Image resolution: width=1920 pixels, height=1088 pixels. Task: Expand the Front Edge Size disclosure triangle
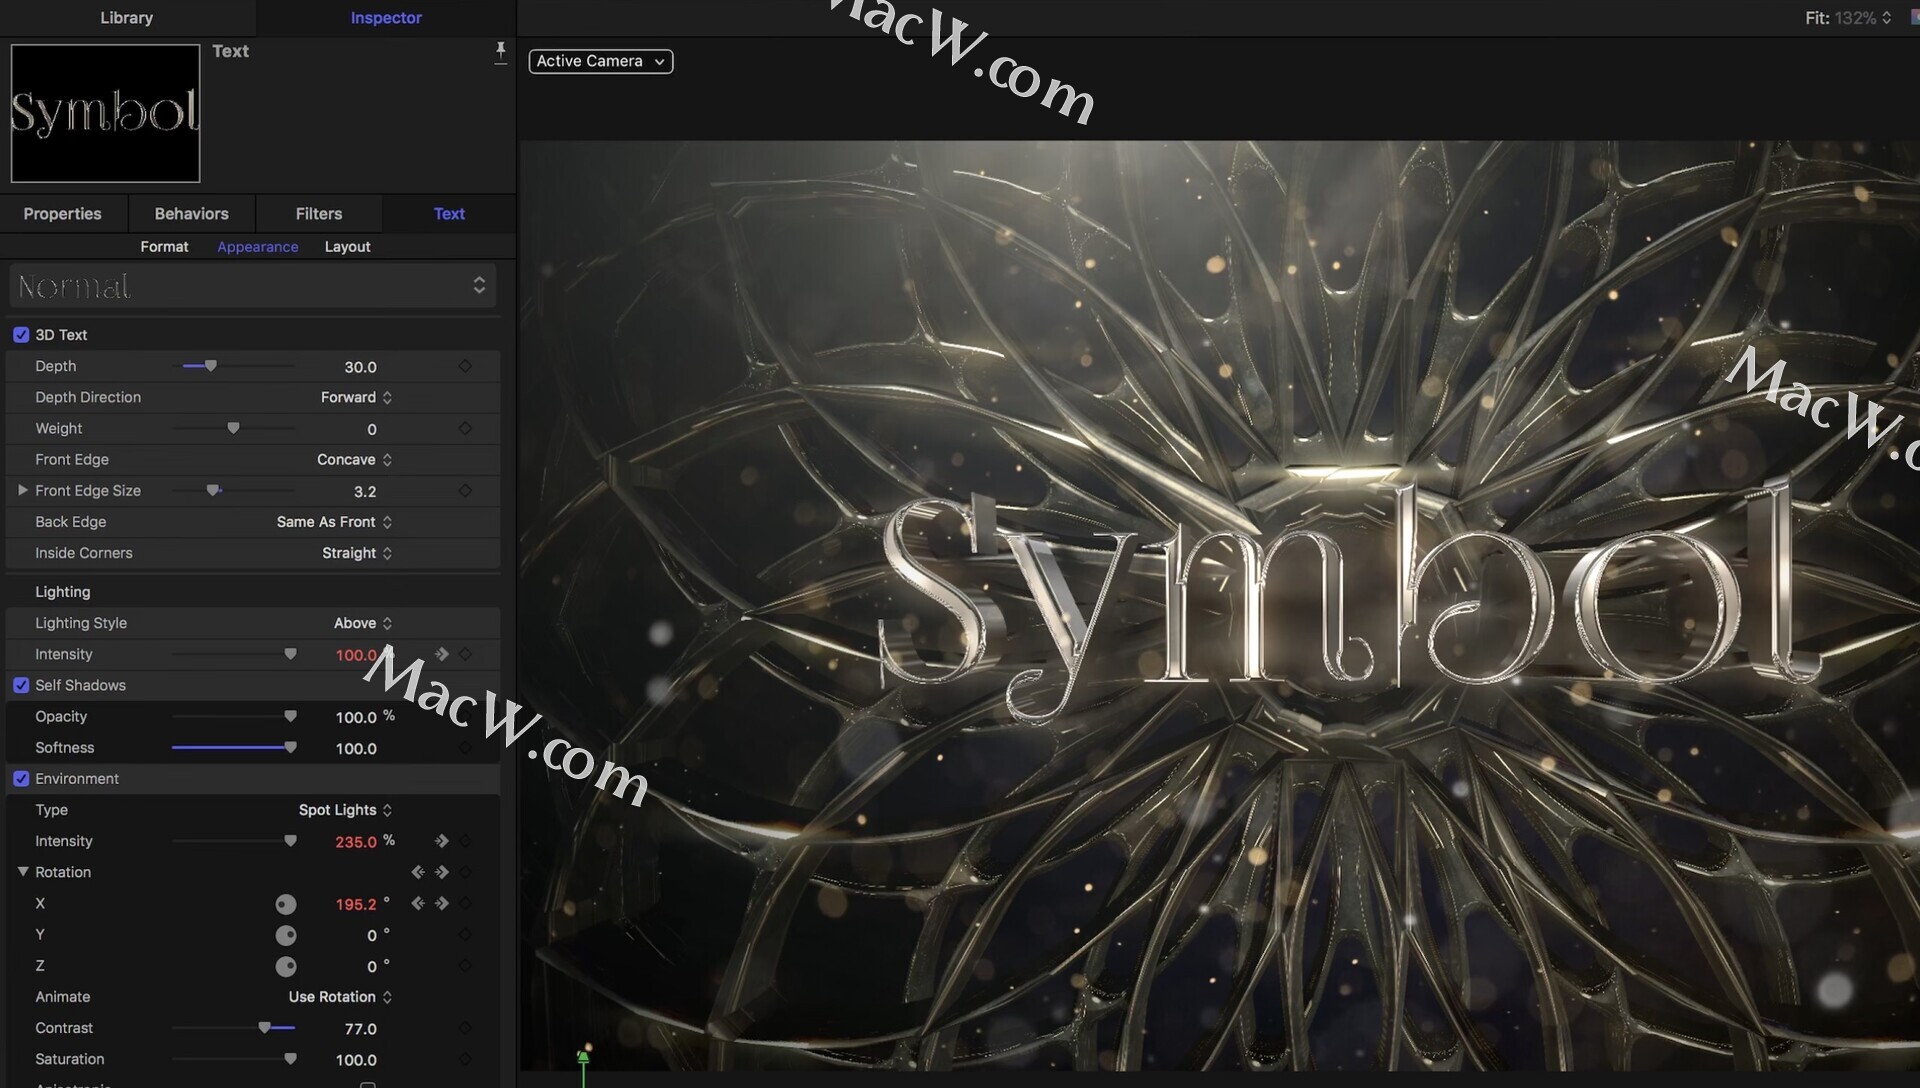click(x=22, y=491)
